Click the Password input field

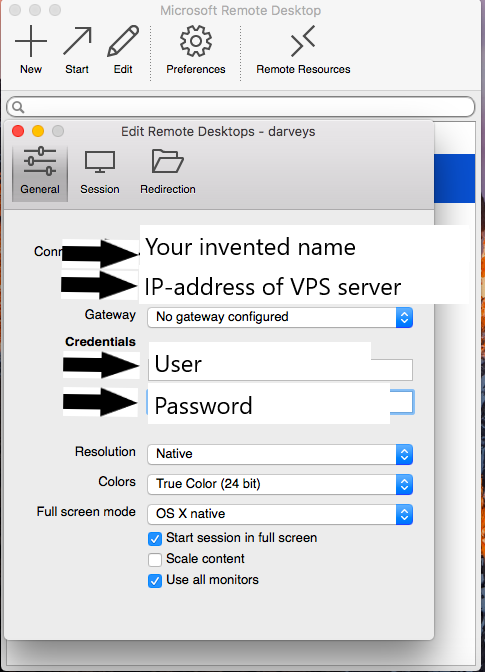click(x=280, y=402)
